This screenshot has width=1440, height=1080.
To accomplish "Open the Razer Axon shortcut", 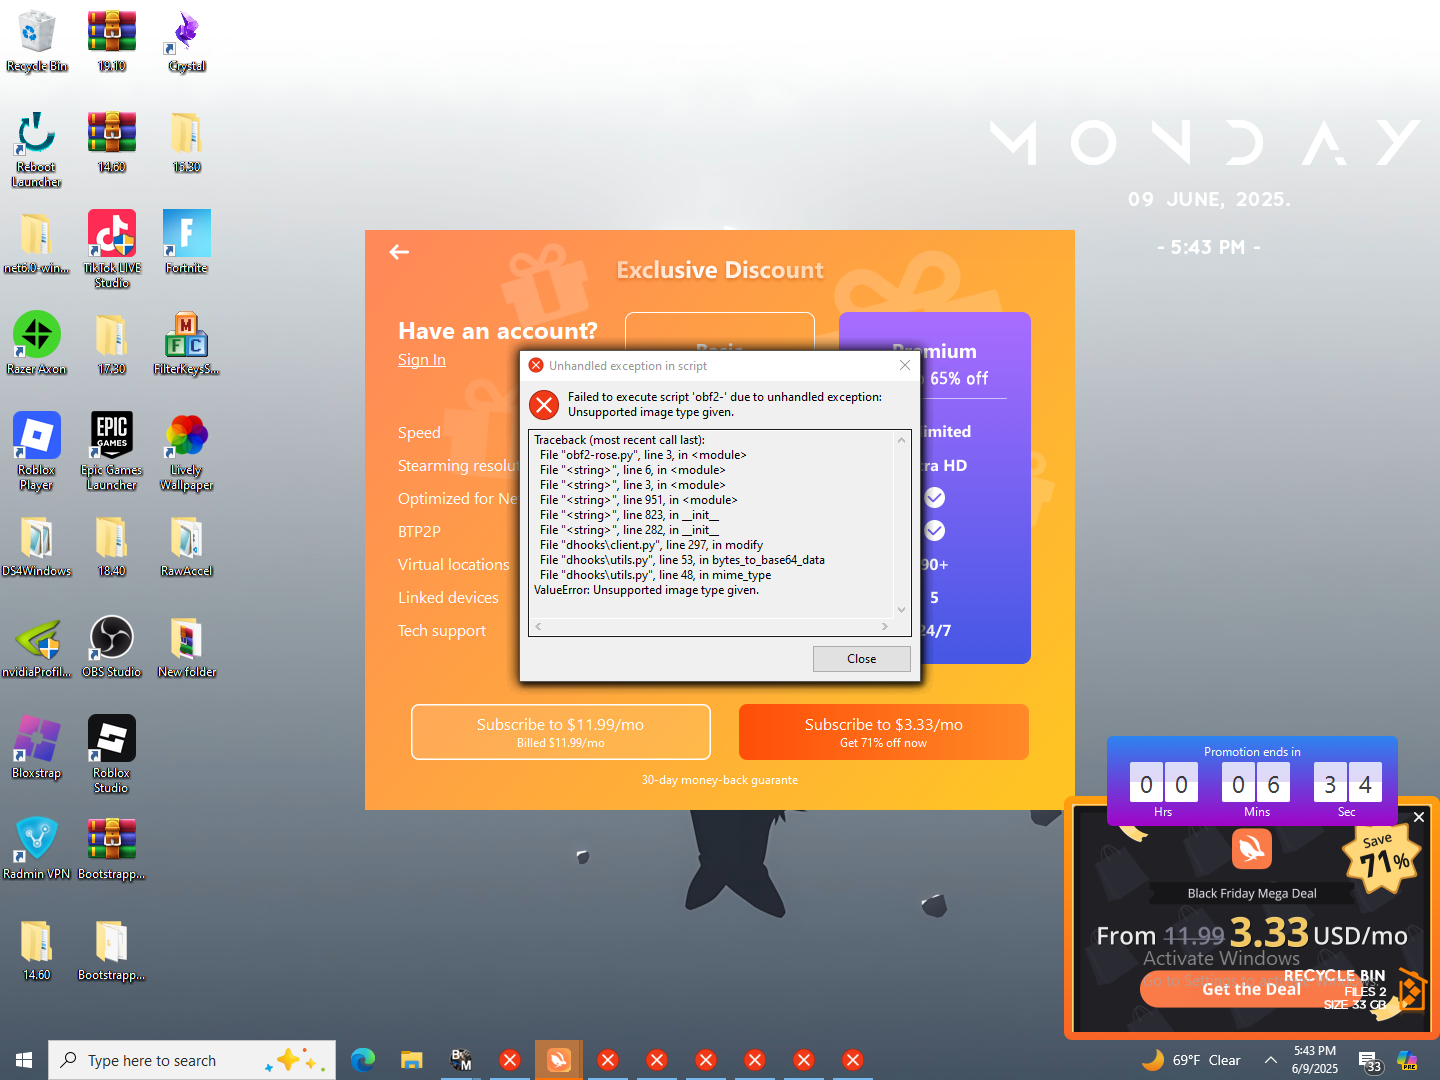I will [x=37, y=345].
